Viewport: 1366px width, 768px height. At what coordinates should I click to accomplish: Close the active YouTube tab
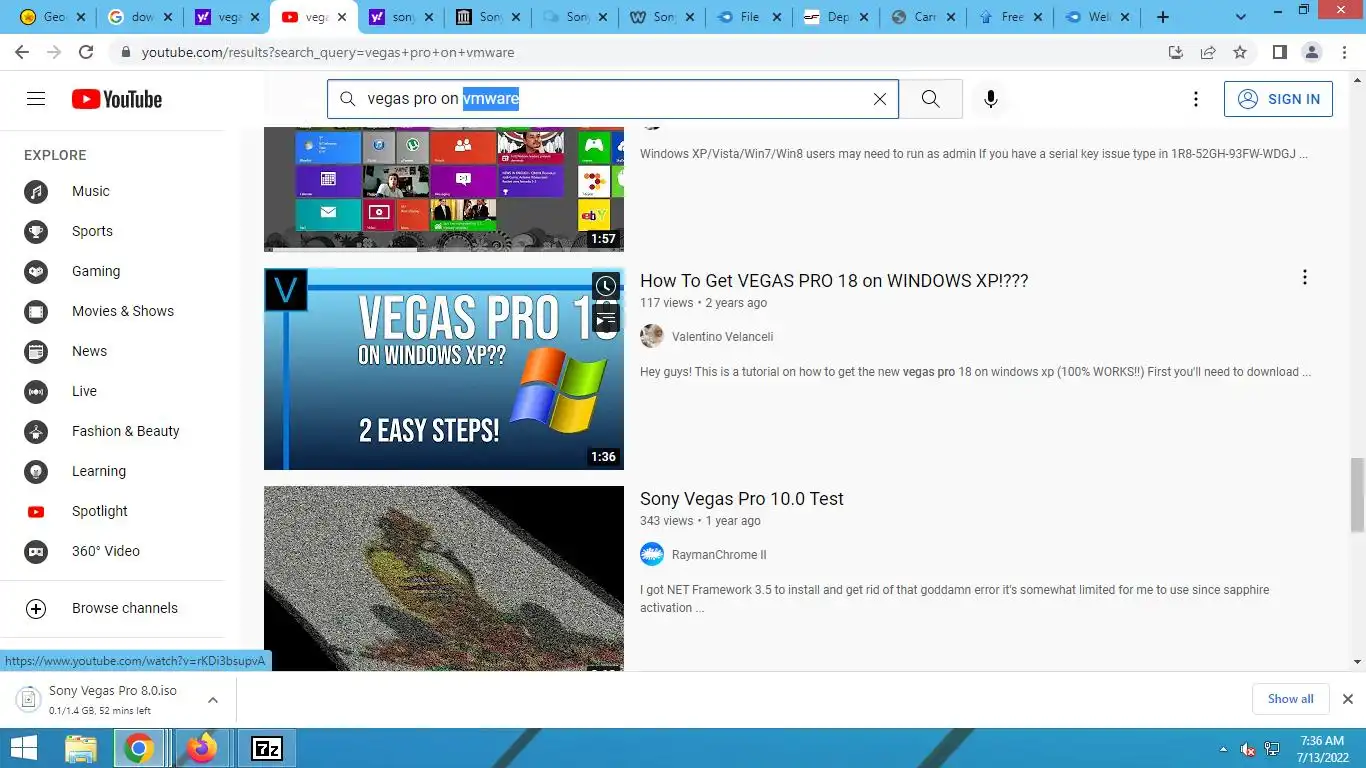click(341, 17)
